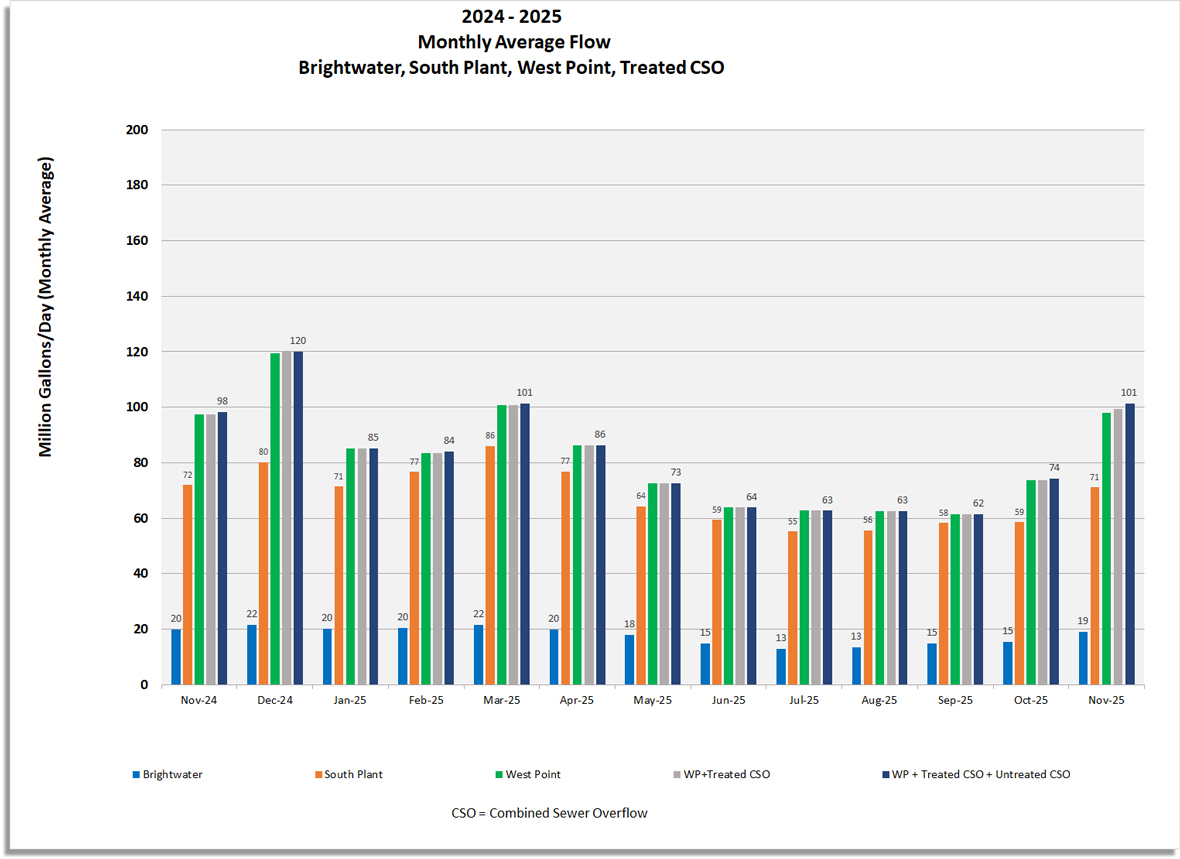Click the CSO = Combined Sewer Overflow footnote
1180x859 pixels.
(x=549, y=813)
